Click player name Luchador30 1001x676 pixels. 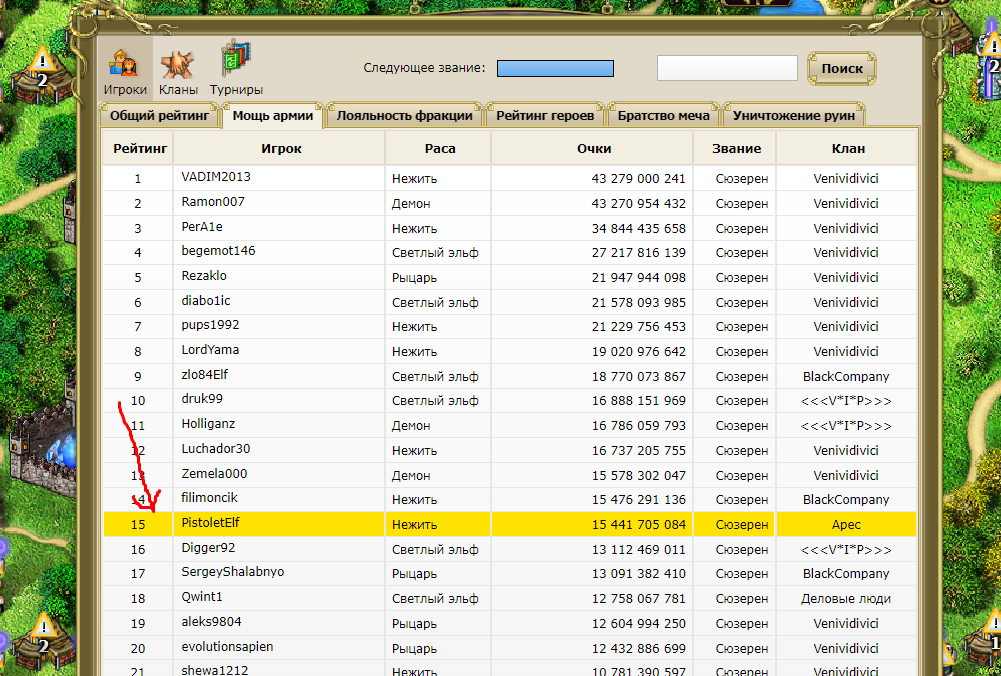pos(215,449)
